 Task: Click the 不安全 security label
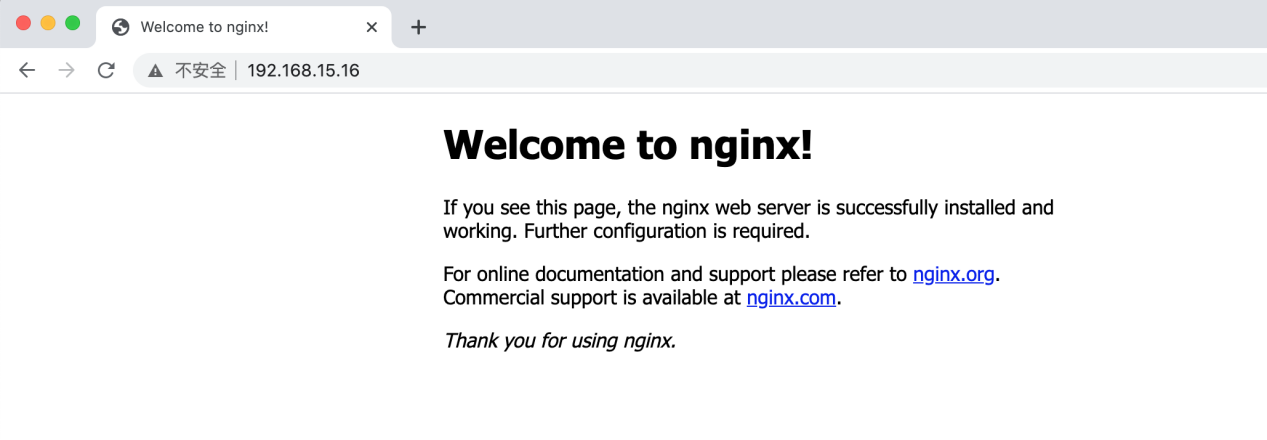pyautogui.click(x=200, y=71)
